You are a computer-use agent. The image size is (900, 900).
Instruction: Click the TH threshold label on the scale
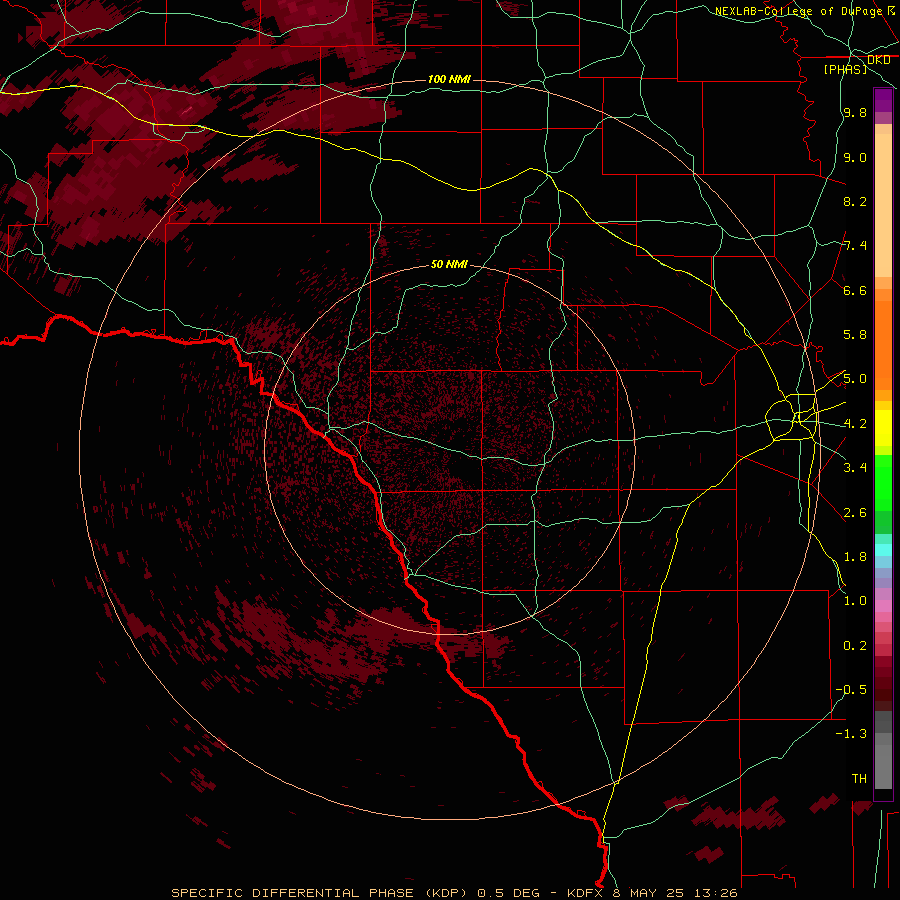(x=859, y=778)
